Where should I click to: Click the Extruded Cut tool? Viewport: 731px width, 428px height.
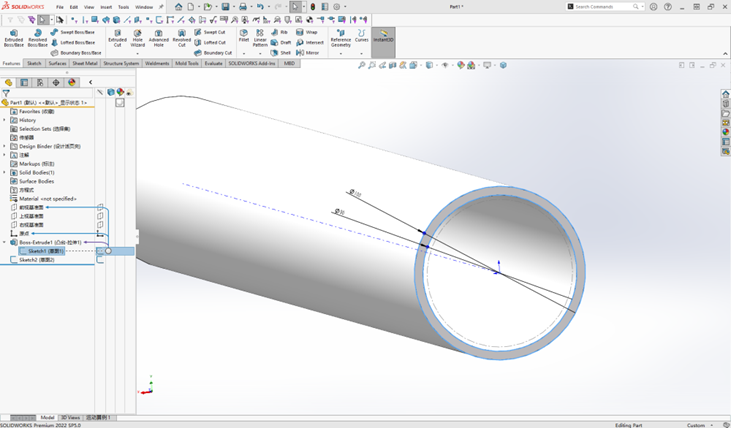(117, 38)
